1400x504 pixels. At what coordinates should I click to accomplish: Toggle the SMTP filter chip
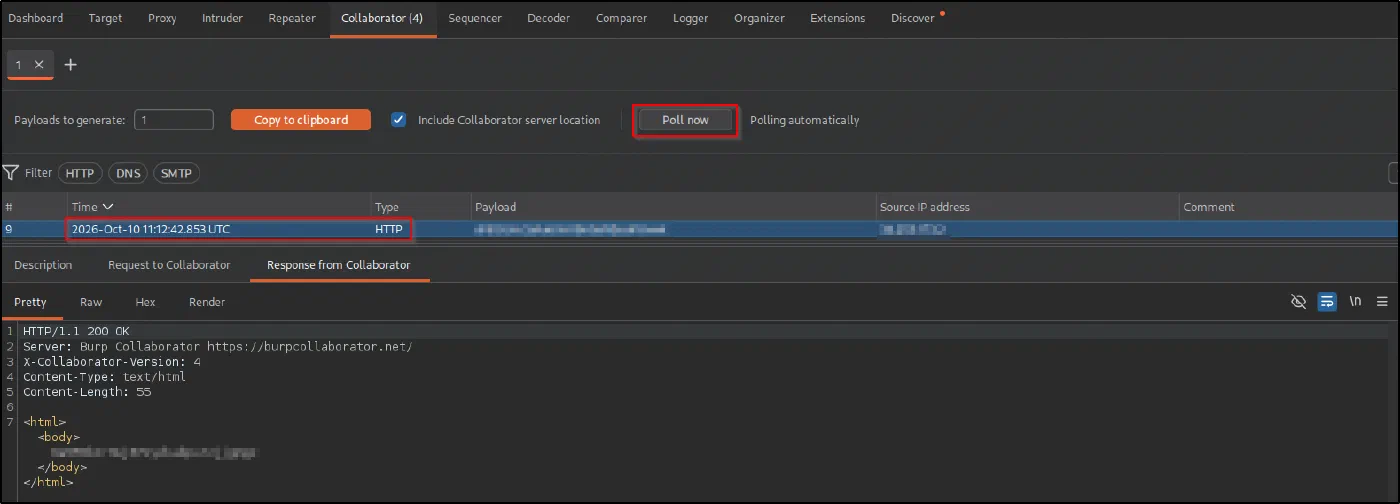click(x=176, y=173)
